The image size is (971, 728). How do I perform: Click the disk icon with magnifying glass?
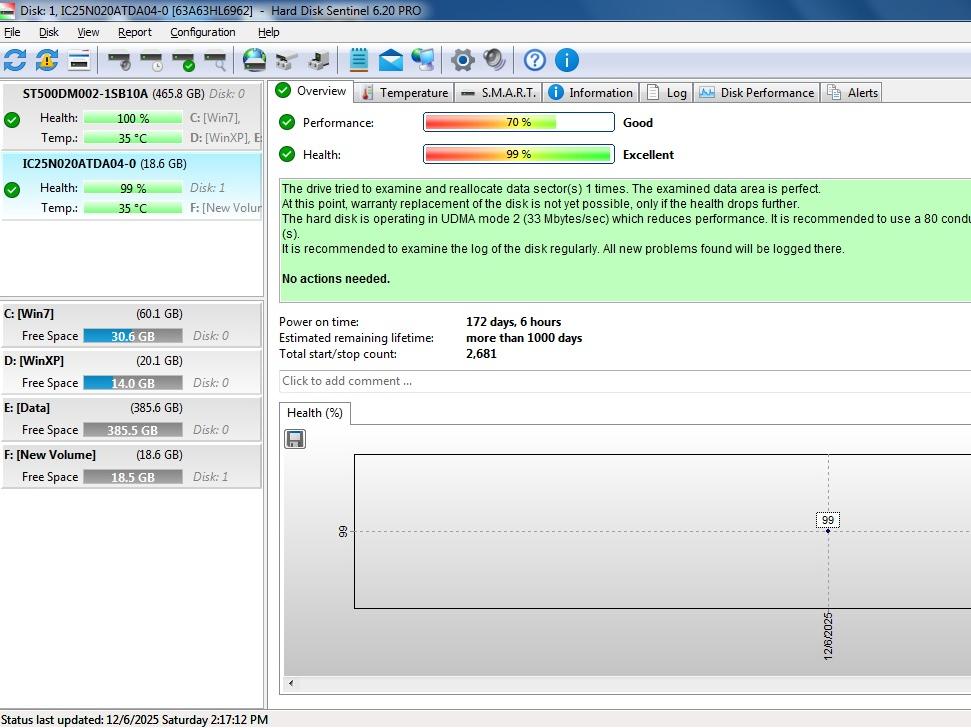(x=215, y=61)
